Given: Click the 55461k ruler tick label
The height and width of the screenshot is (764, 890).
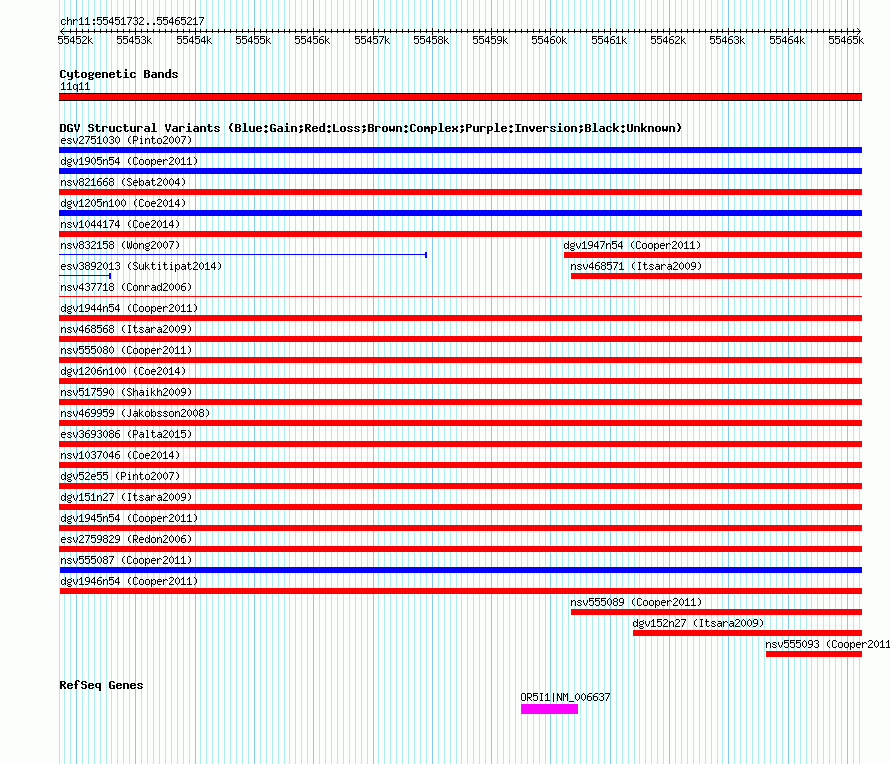Looking at the screenshot, I should (609, 40).
